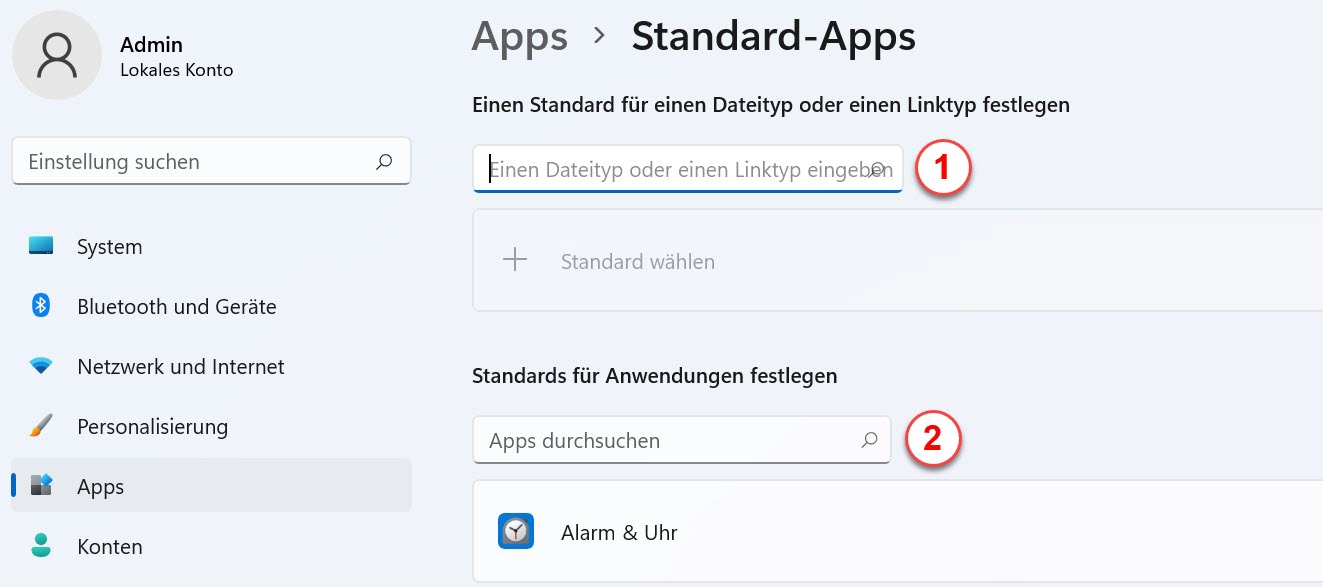Click the System monitor icon in sidebar
Image resolution: width=1323 pixels, height=587 pixels.
41,246
